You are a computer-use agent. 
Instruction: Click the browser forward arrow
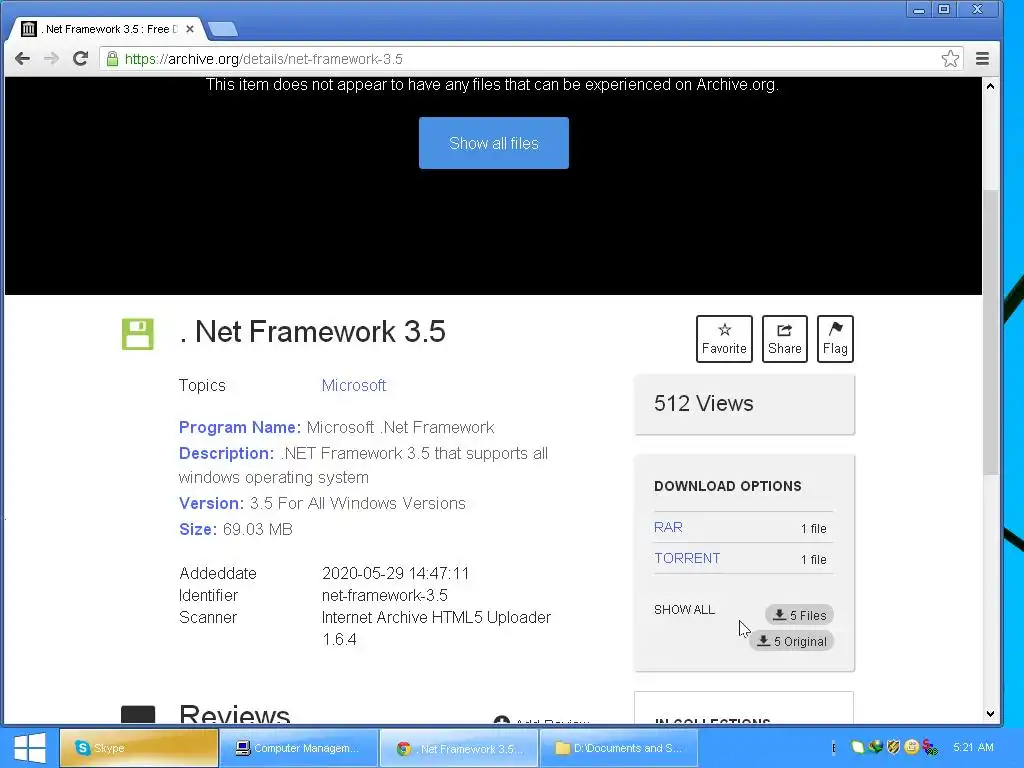pyautogui.click(x=51, y=59)
